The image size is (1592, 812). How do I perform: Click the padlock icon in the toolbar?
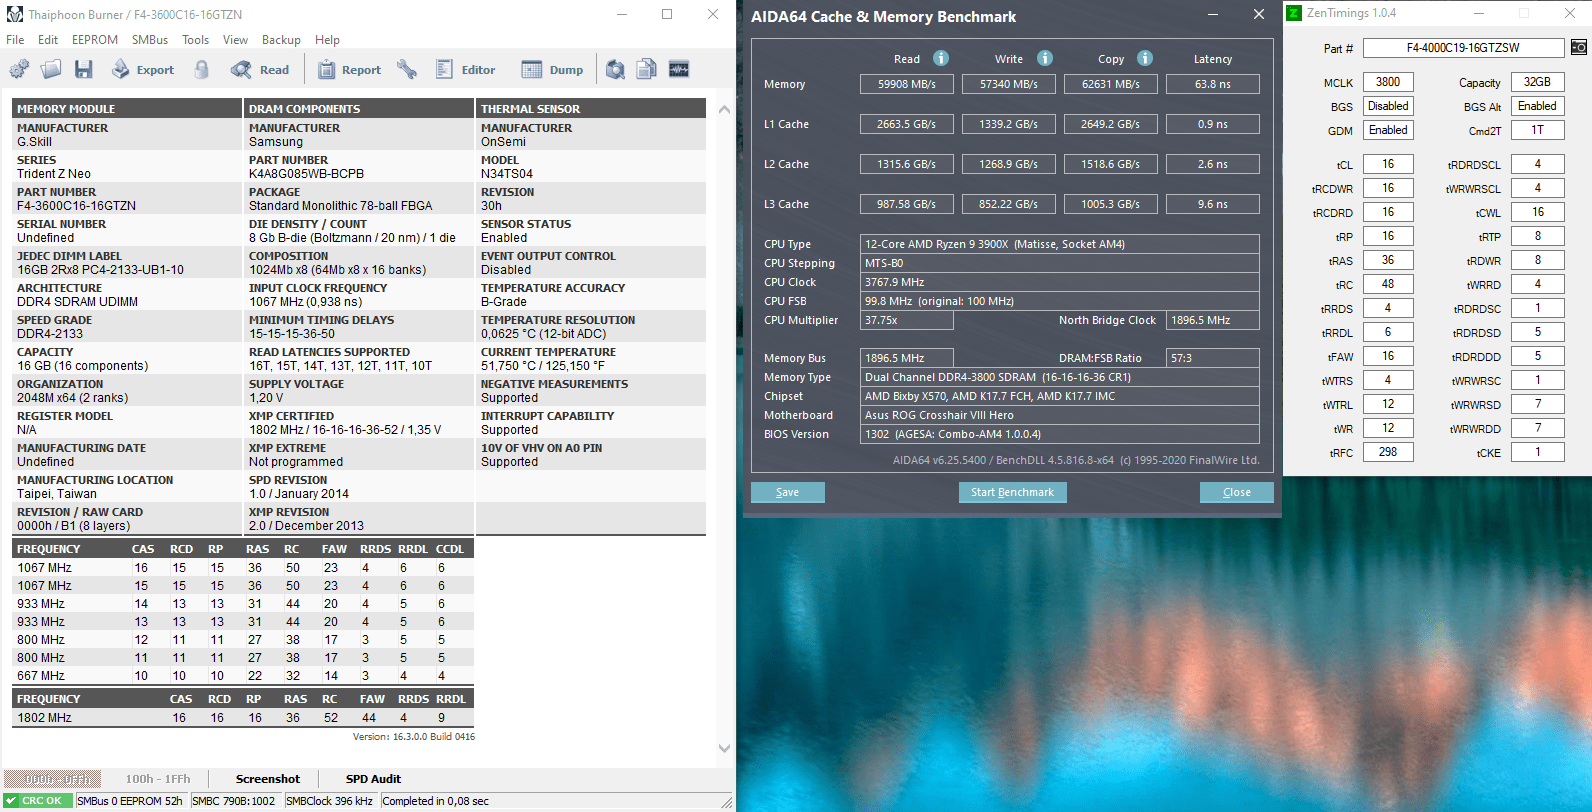point(202,69)
